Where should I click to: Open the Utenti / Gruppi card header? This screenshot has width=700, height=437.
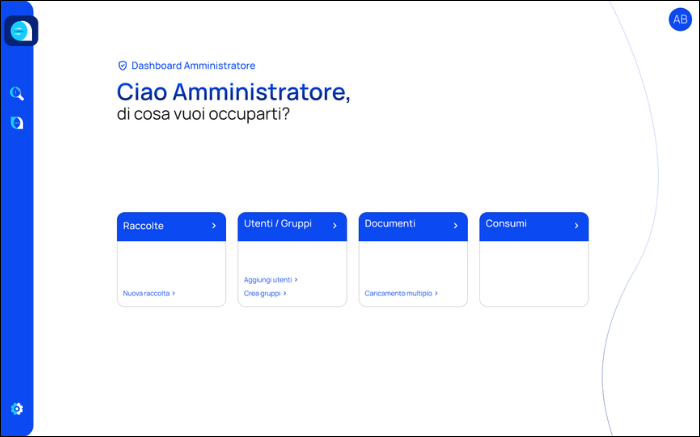click(x=292, y=227)
